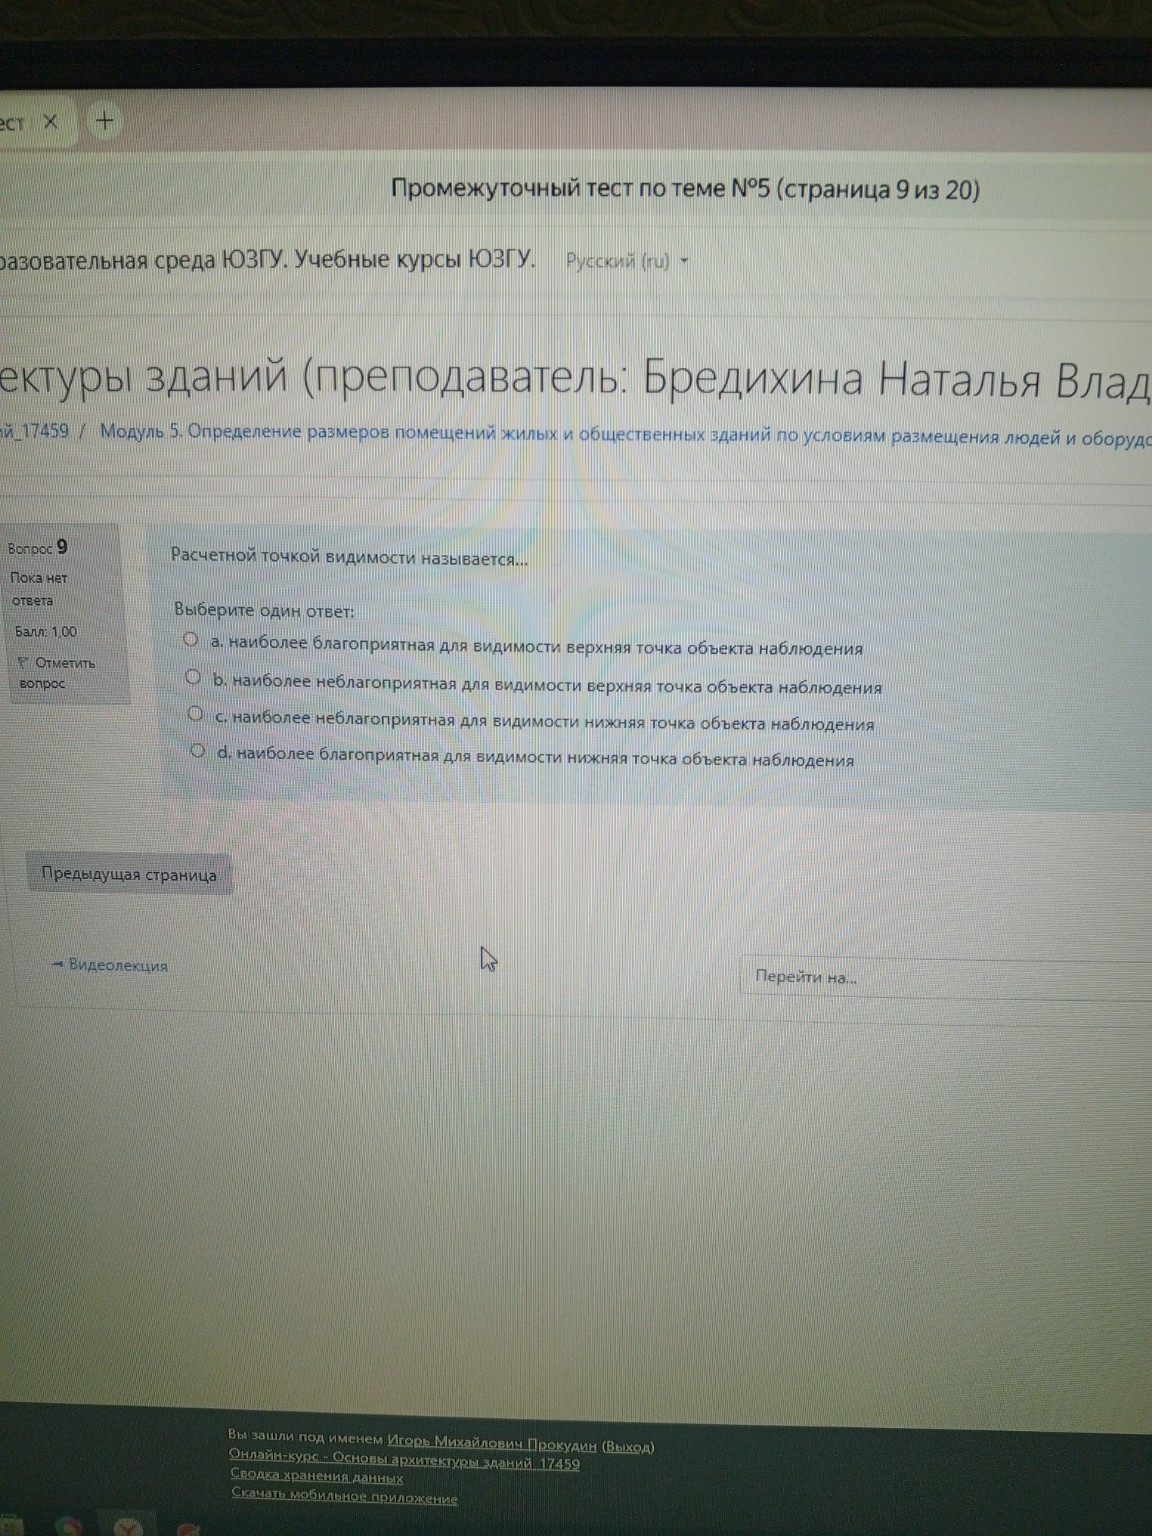
Task: Select answer option d благоприятная нижняя точка
Action: click(x=196, y=752)
